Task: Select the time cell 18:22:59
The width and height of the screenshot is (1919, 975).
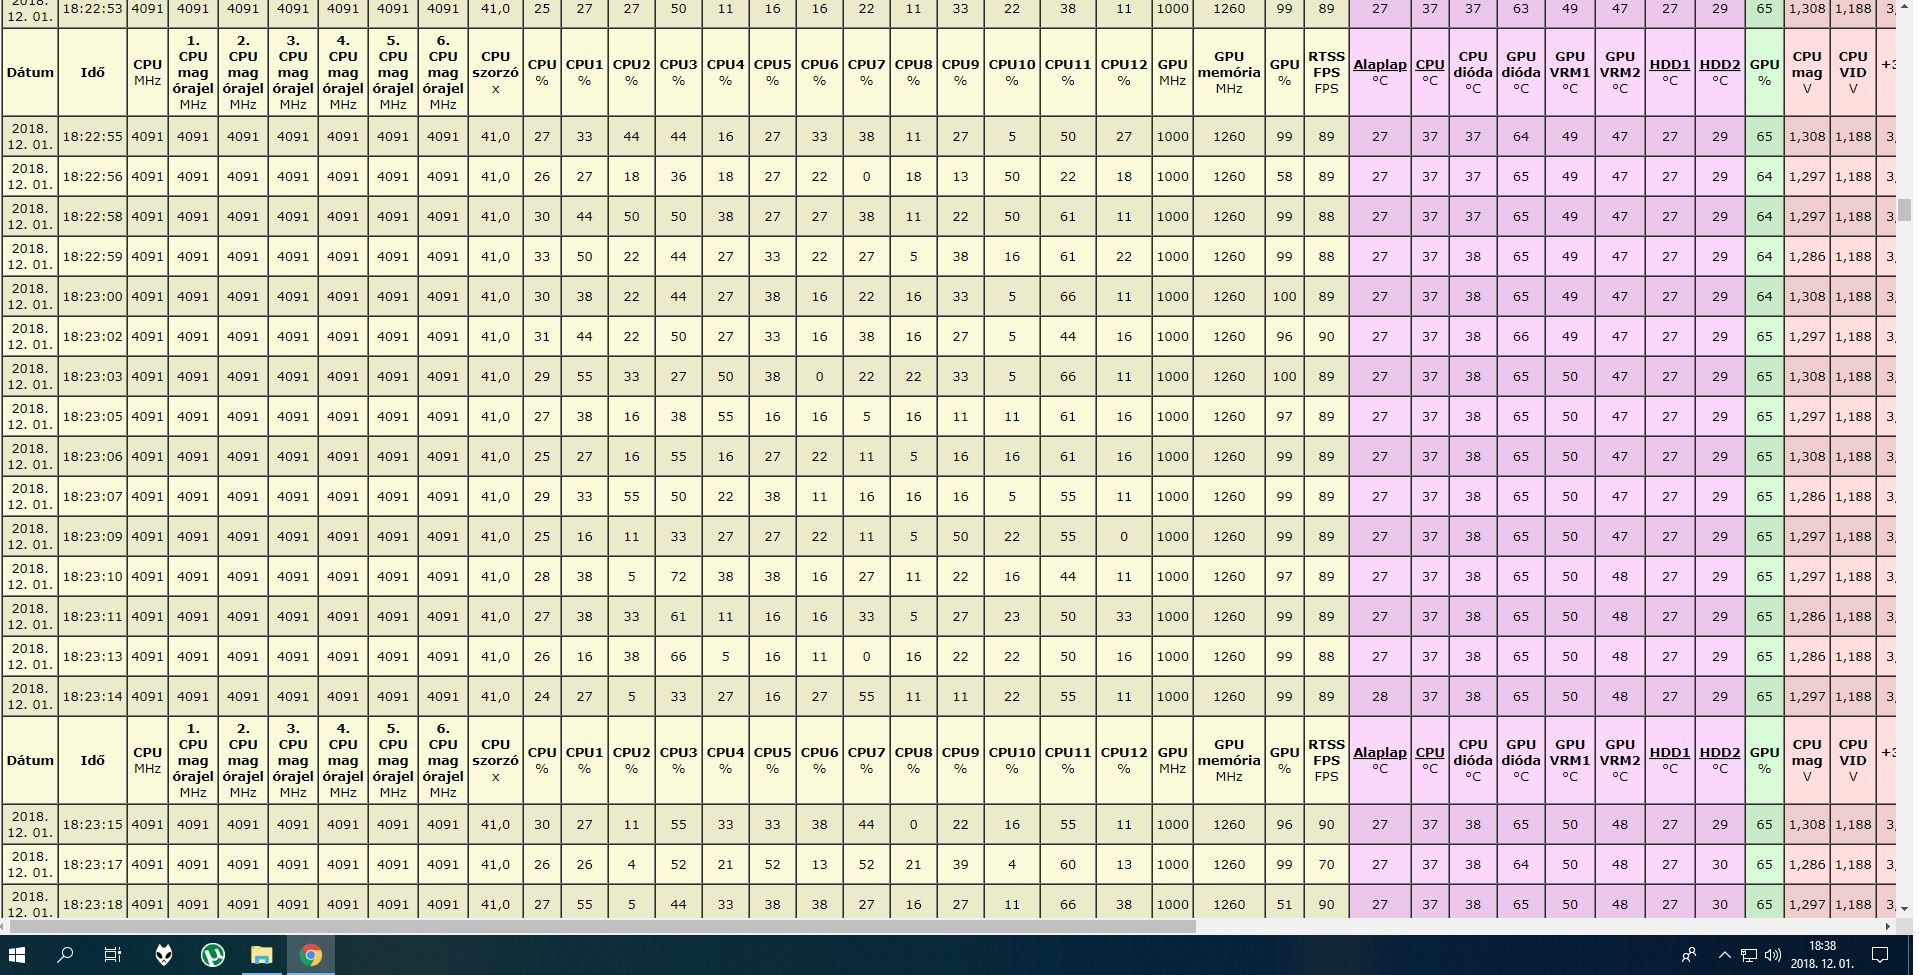Action: coord(92,256)
